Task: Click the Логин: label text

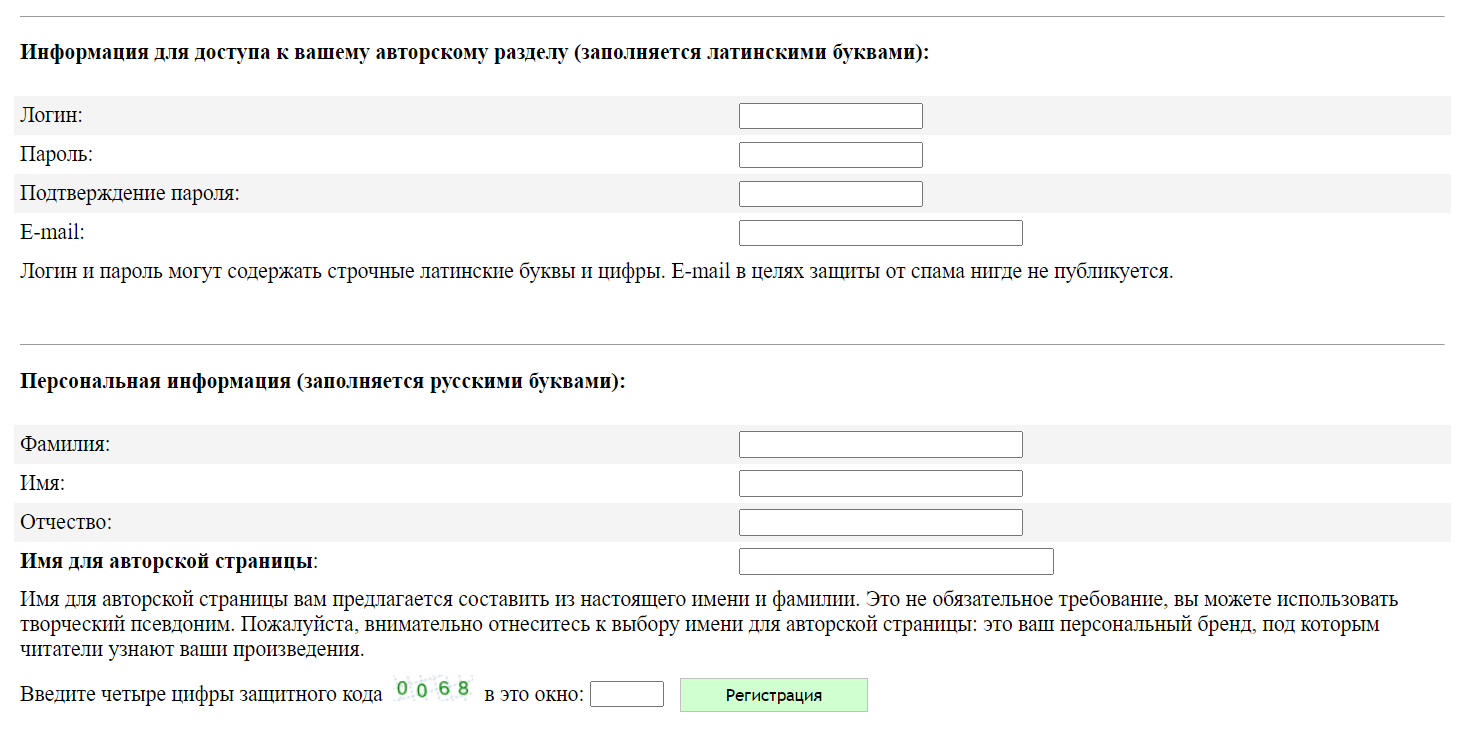Action: click(51, 115)
